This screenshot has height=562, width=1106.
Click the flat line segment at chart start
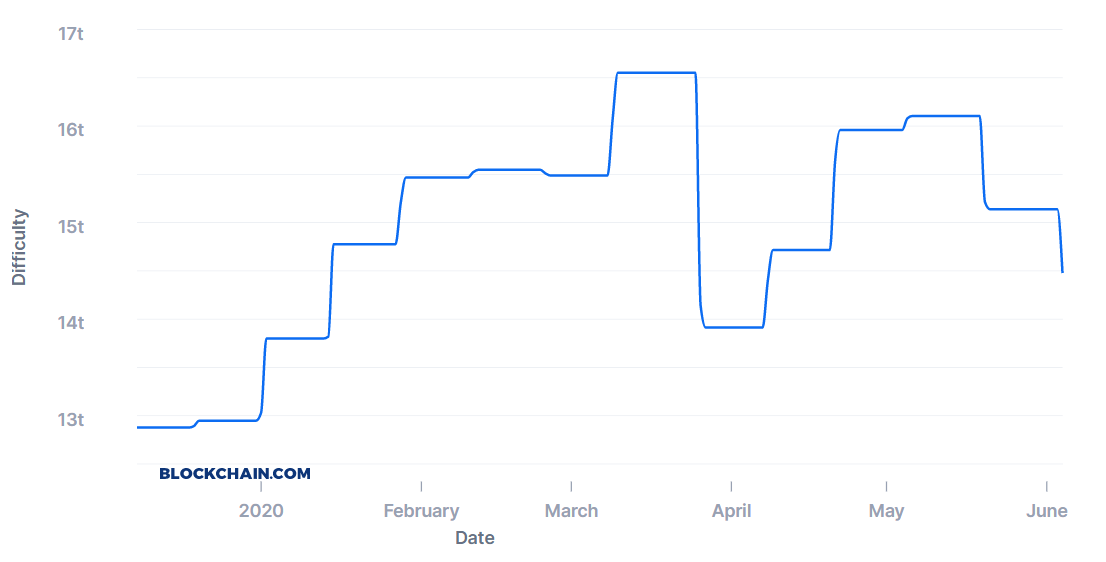164,427
